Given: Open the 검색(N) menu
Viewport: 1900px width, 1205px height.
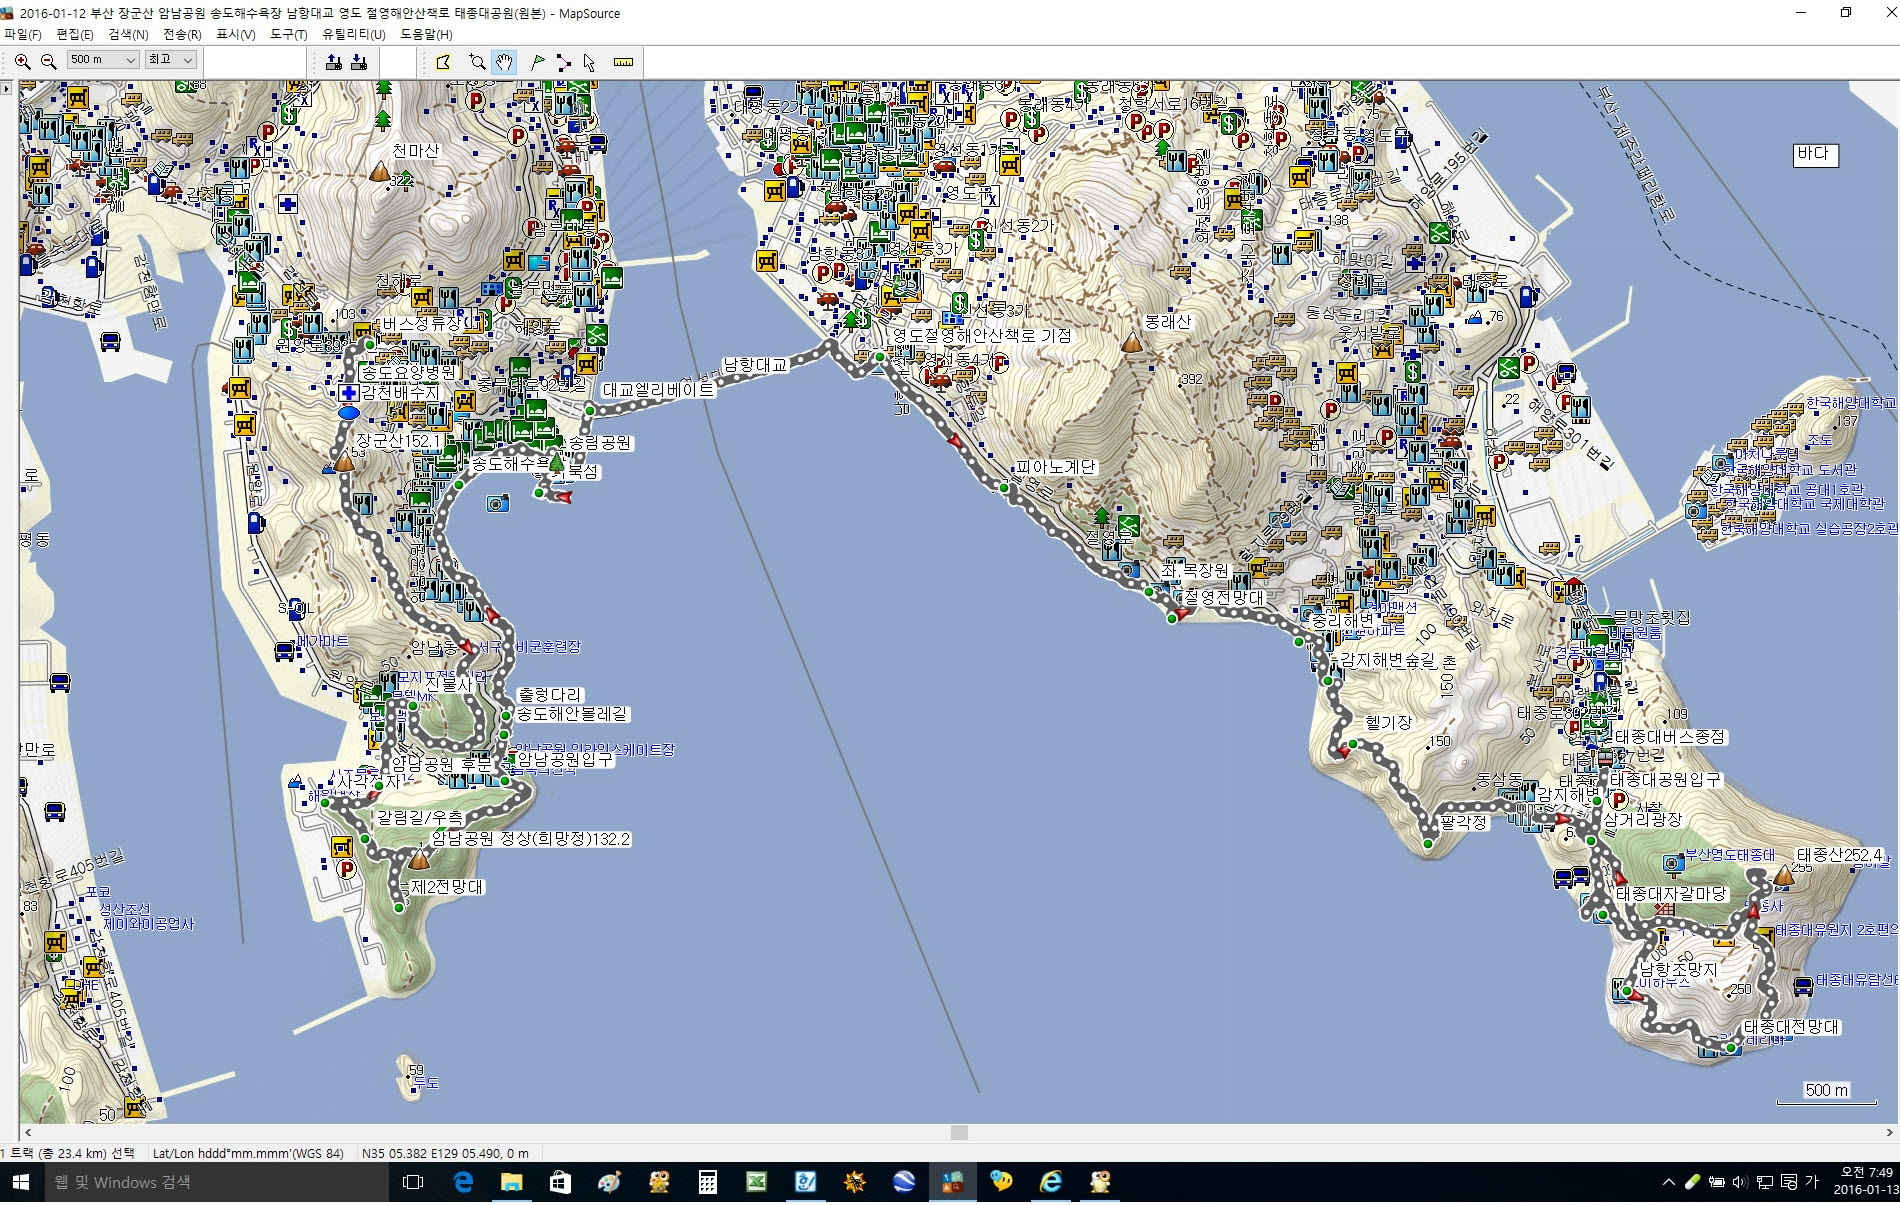Looking at the screenshot, I should coord(128,34).
